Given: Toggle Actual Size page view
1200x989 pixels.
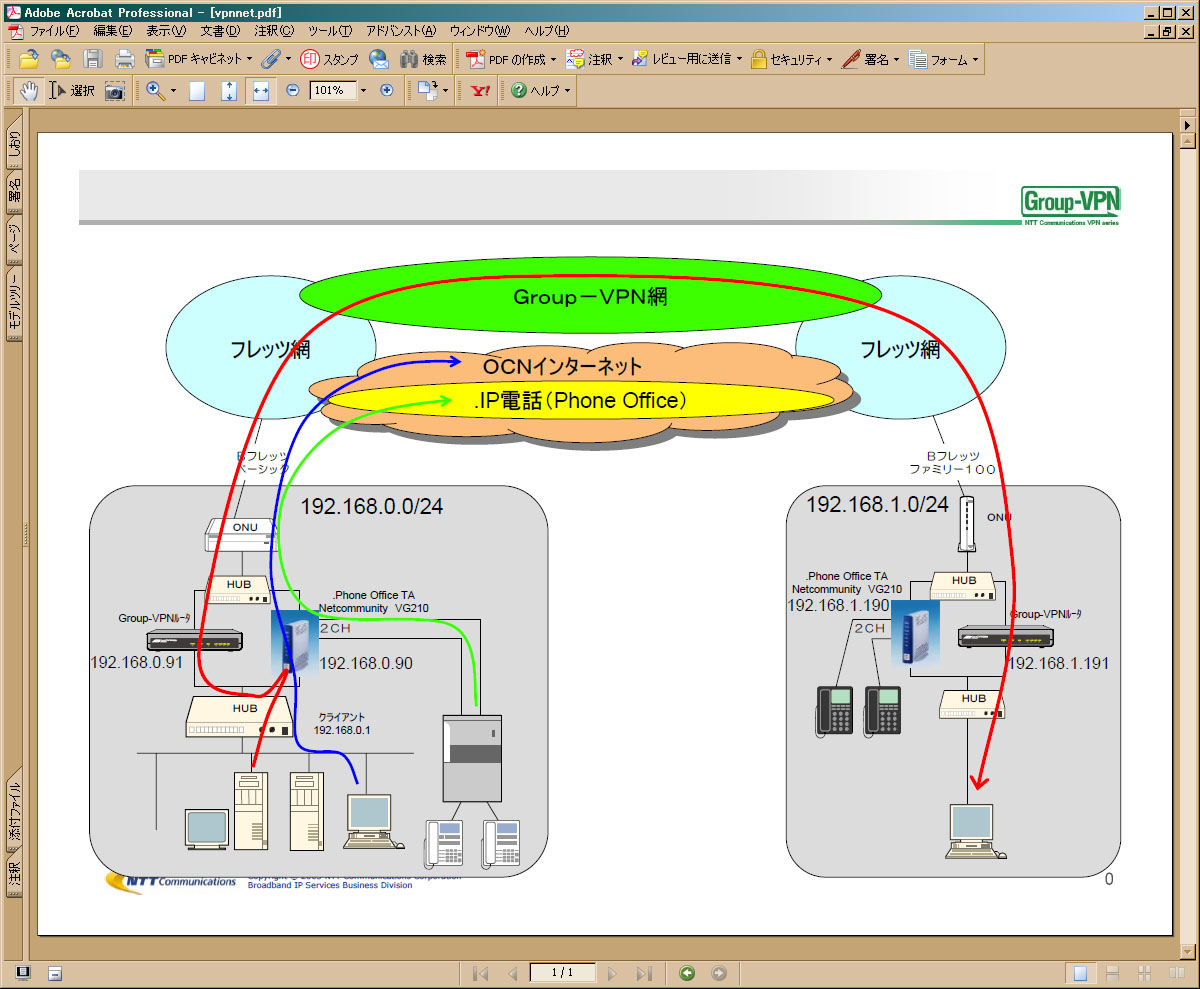Looking at the screenshot, I should [x=197, y=91].
